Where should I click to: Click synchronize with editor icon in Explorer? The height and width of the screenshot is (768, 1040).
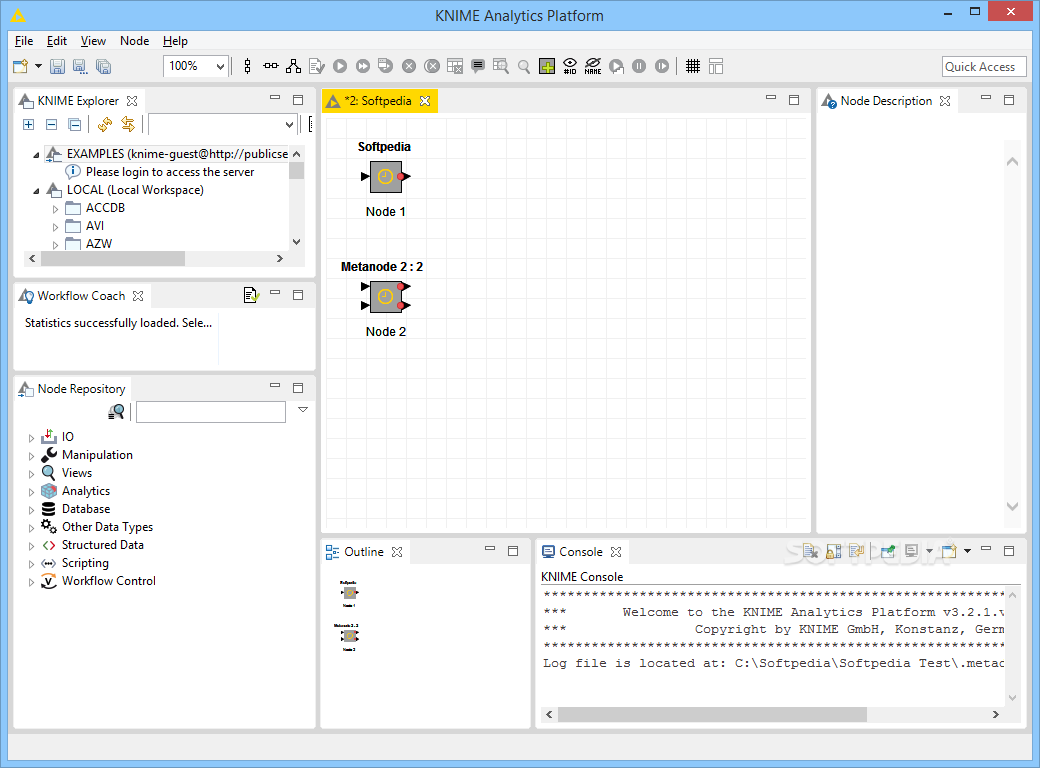pos(127,124)
